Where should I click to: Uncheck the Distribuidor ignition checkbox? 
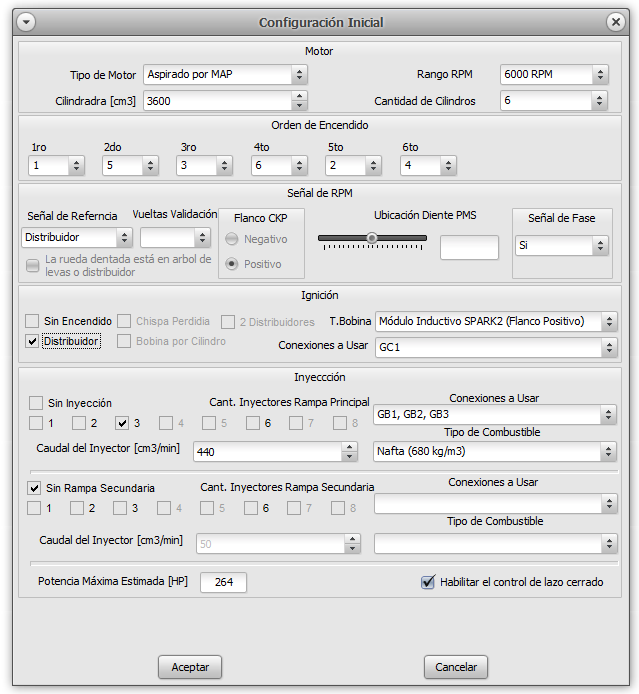pos(32,341)
